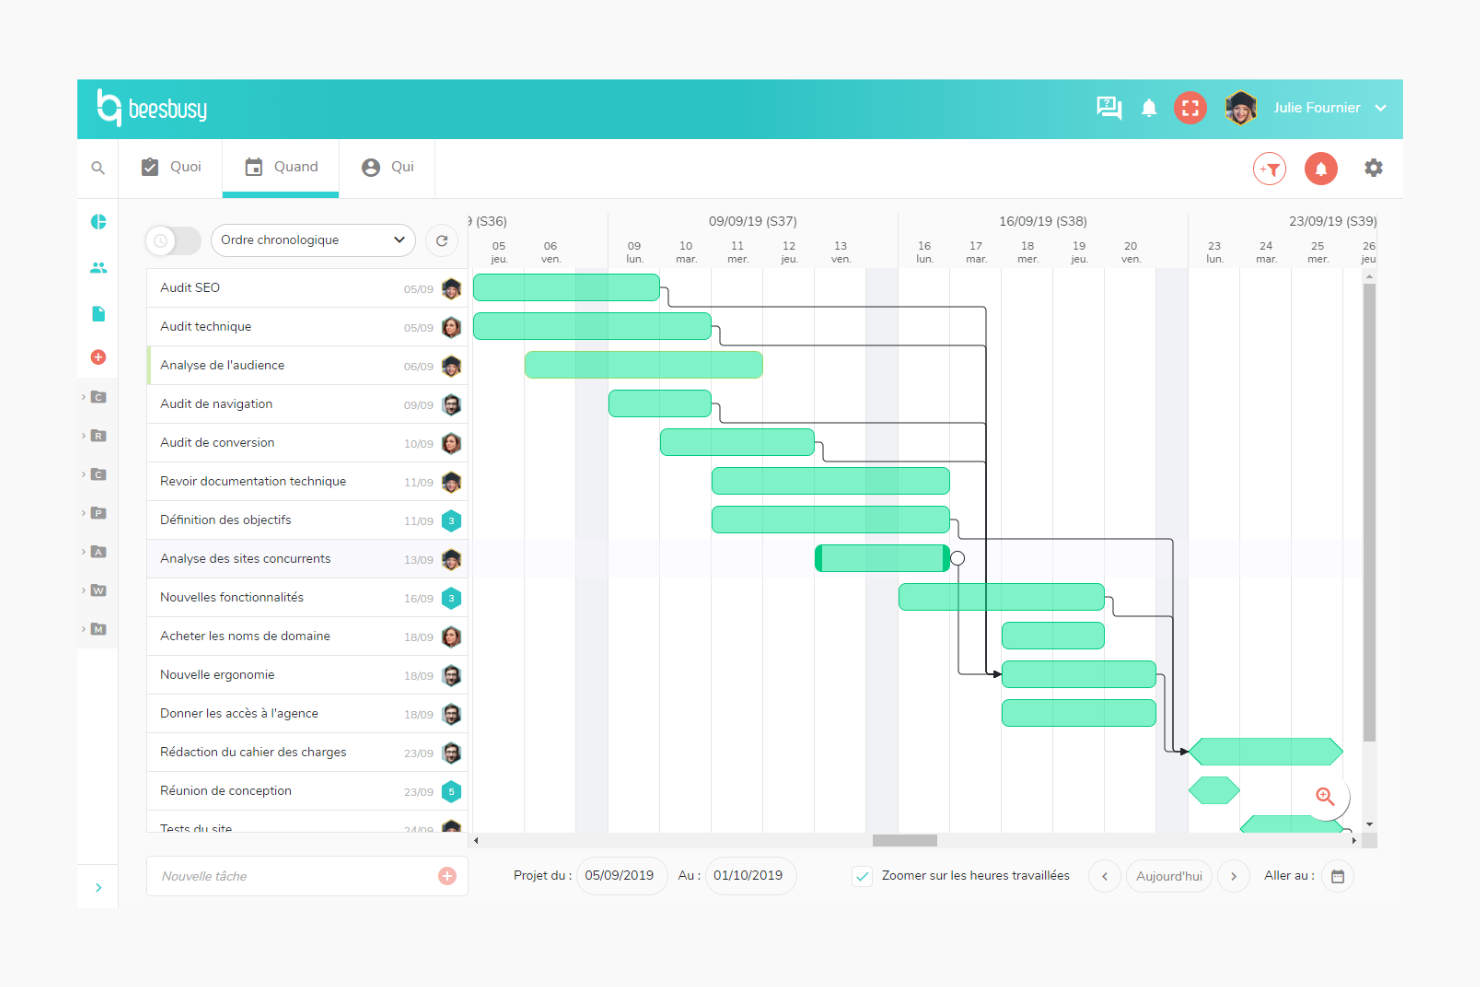Select the Acheter les noms de domaine task
This screenshot has width=1480, height=987.
307,637
